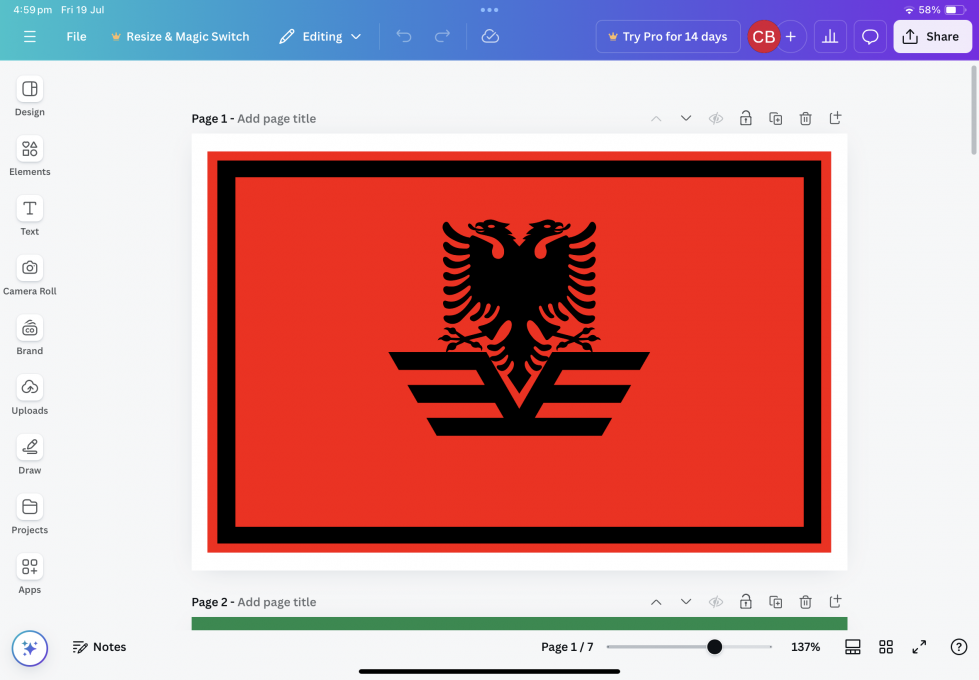Open the File menu

tap(76, 36)
